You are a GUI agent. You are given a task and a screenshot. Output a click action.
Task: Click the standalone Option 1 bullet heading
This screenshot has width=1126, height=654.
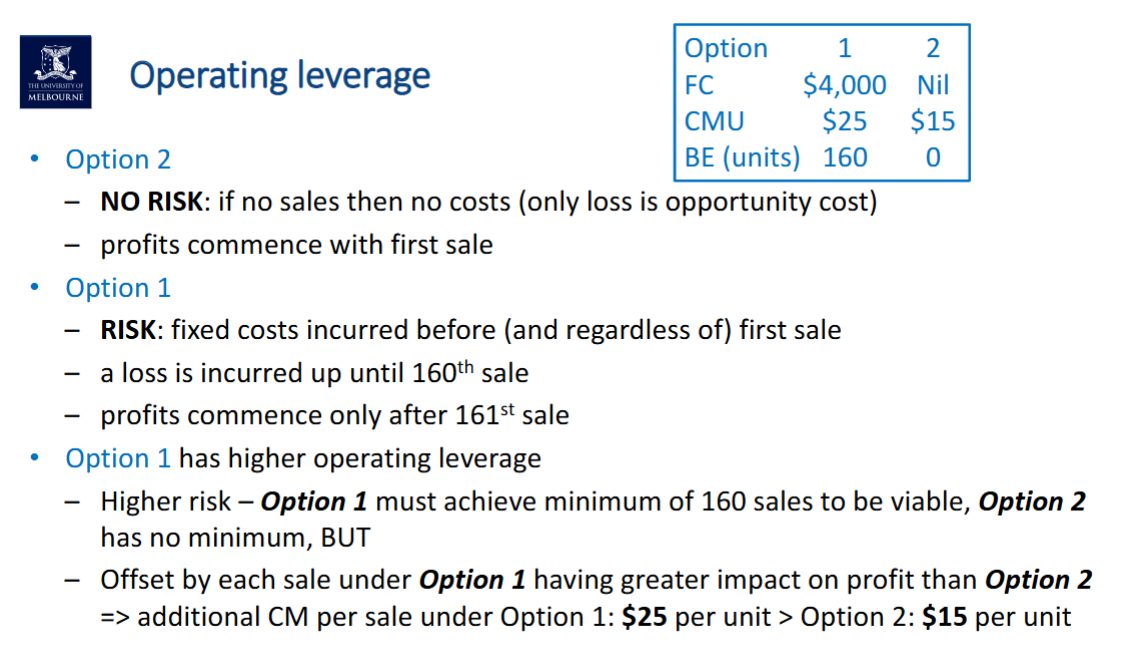pyautogui.click(x=118, y=288)
